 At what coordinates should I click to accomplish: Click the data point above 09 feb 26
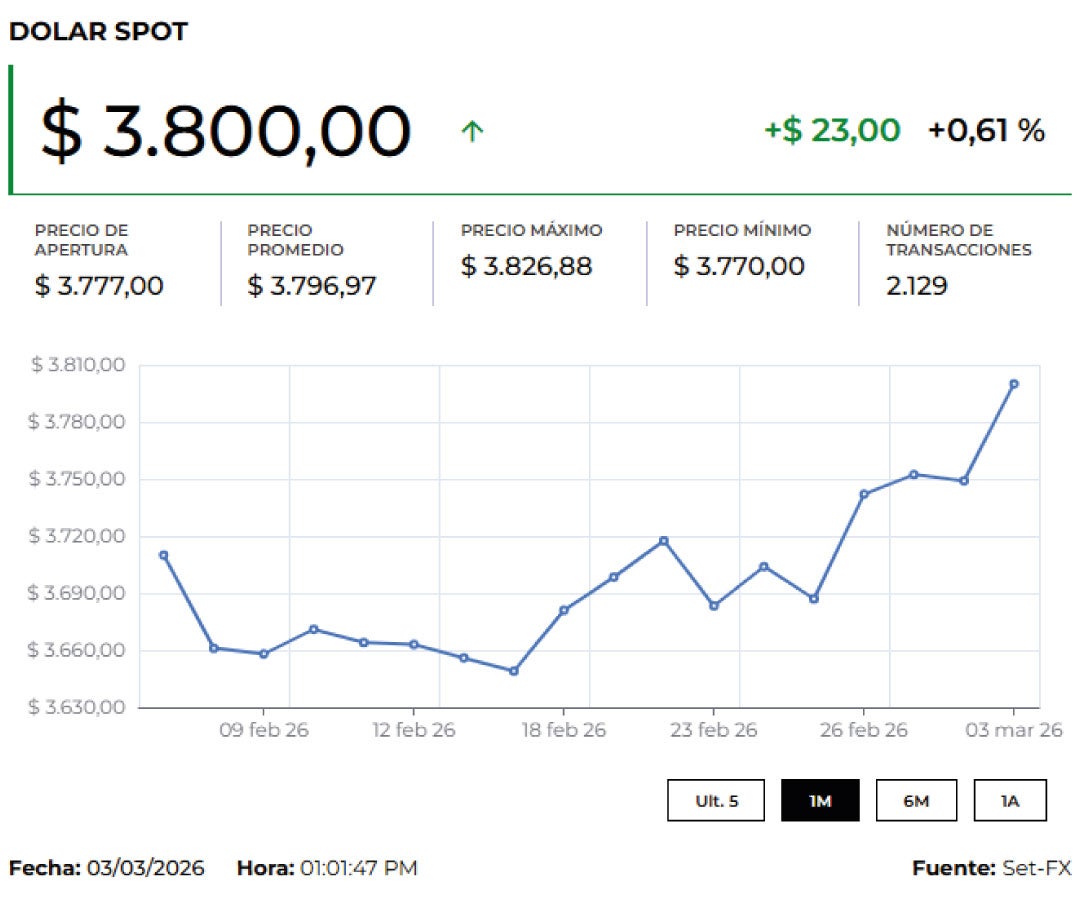pos(264,654)
